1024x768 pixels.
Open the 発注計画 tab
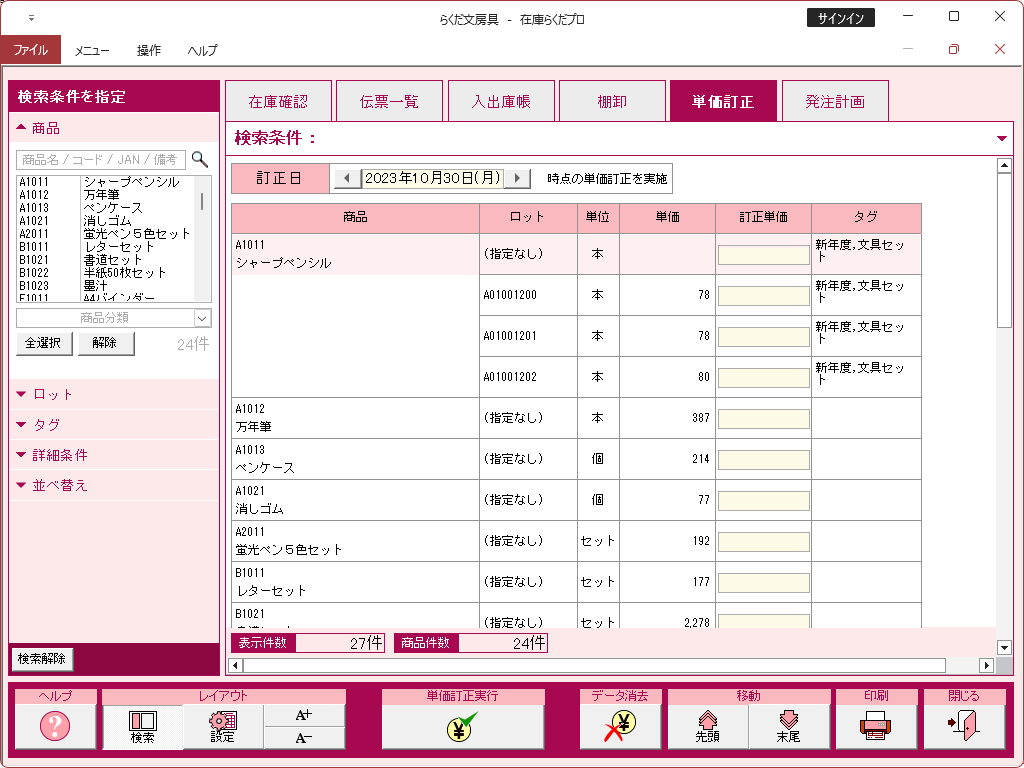pos(835,101)
